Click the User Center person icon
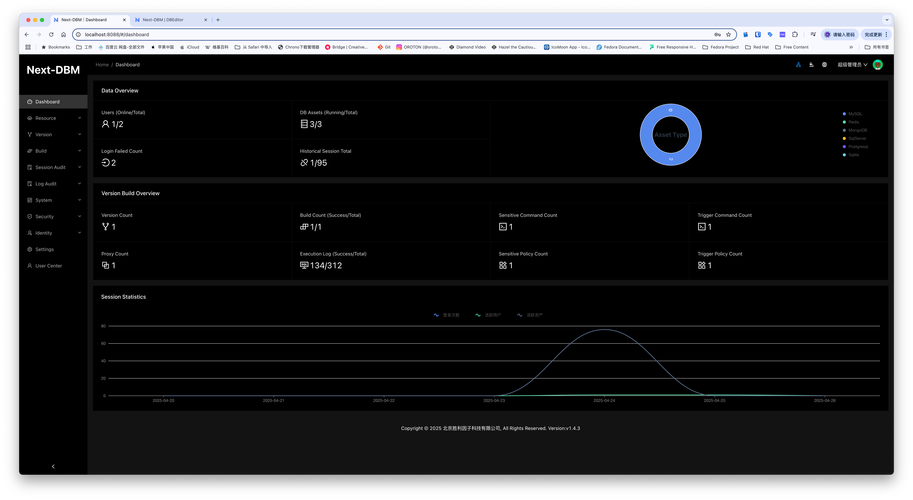This screenshot has height=500, width=913. (30, 266)
